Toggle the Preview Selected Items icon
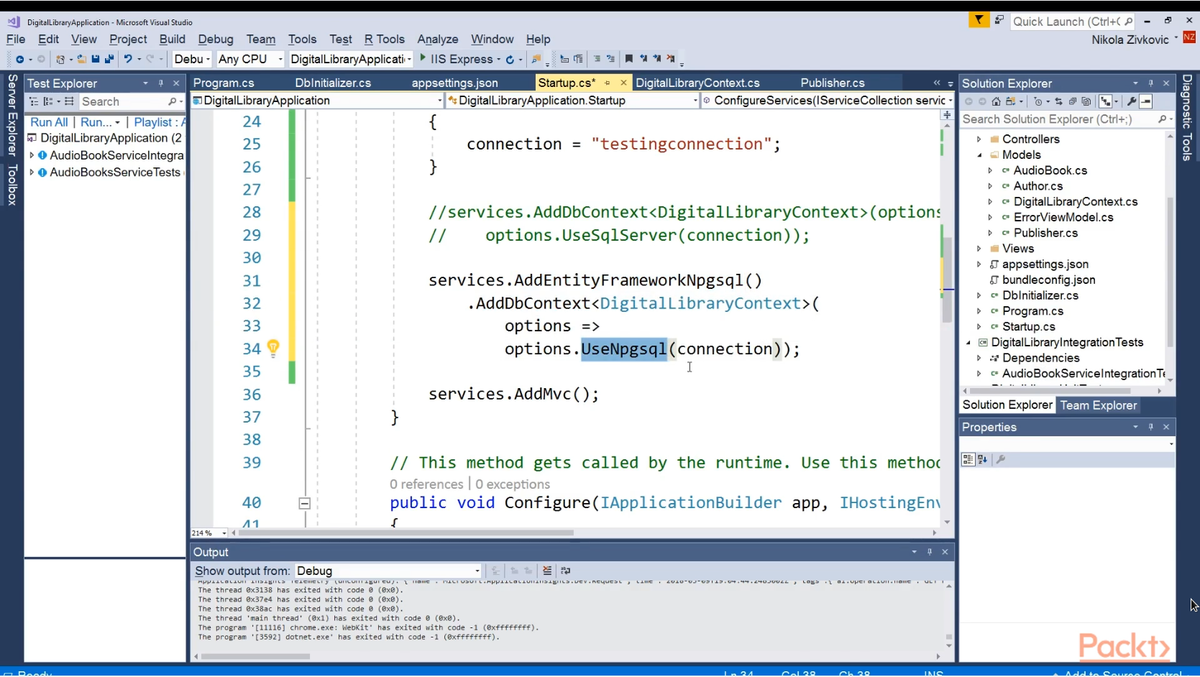The image size is (1200, 677). click(x=1146, y=101)
